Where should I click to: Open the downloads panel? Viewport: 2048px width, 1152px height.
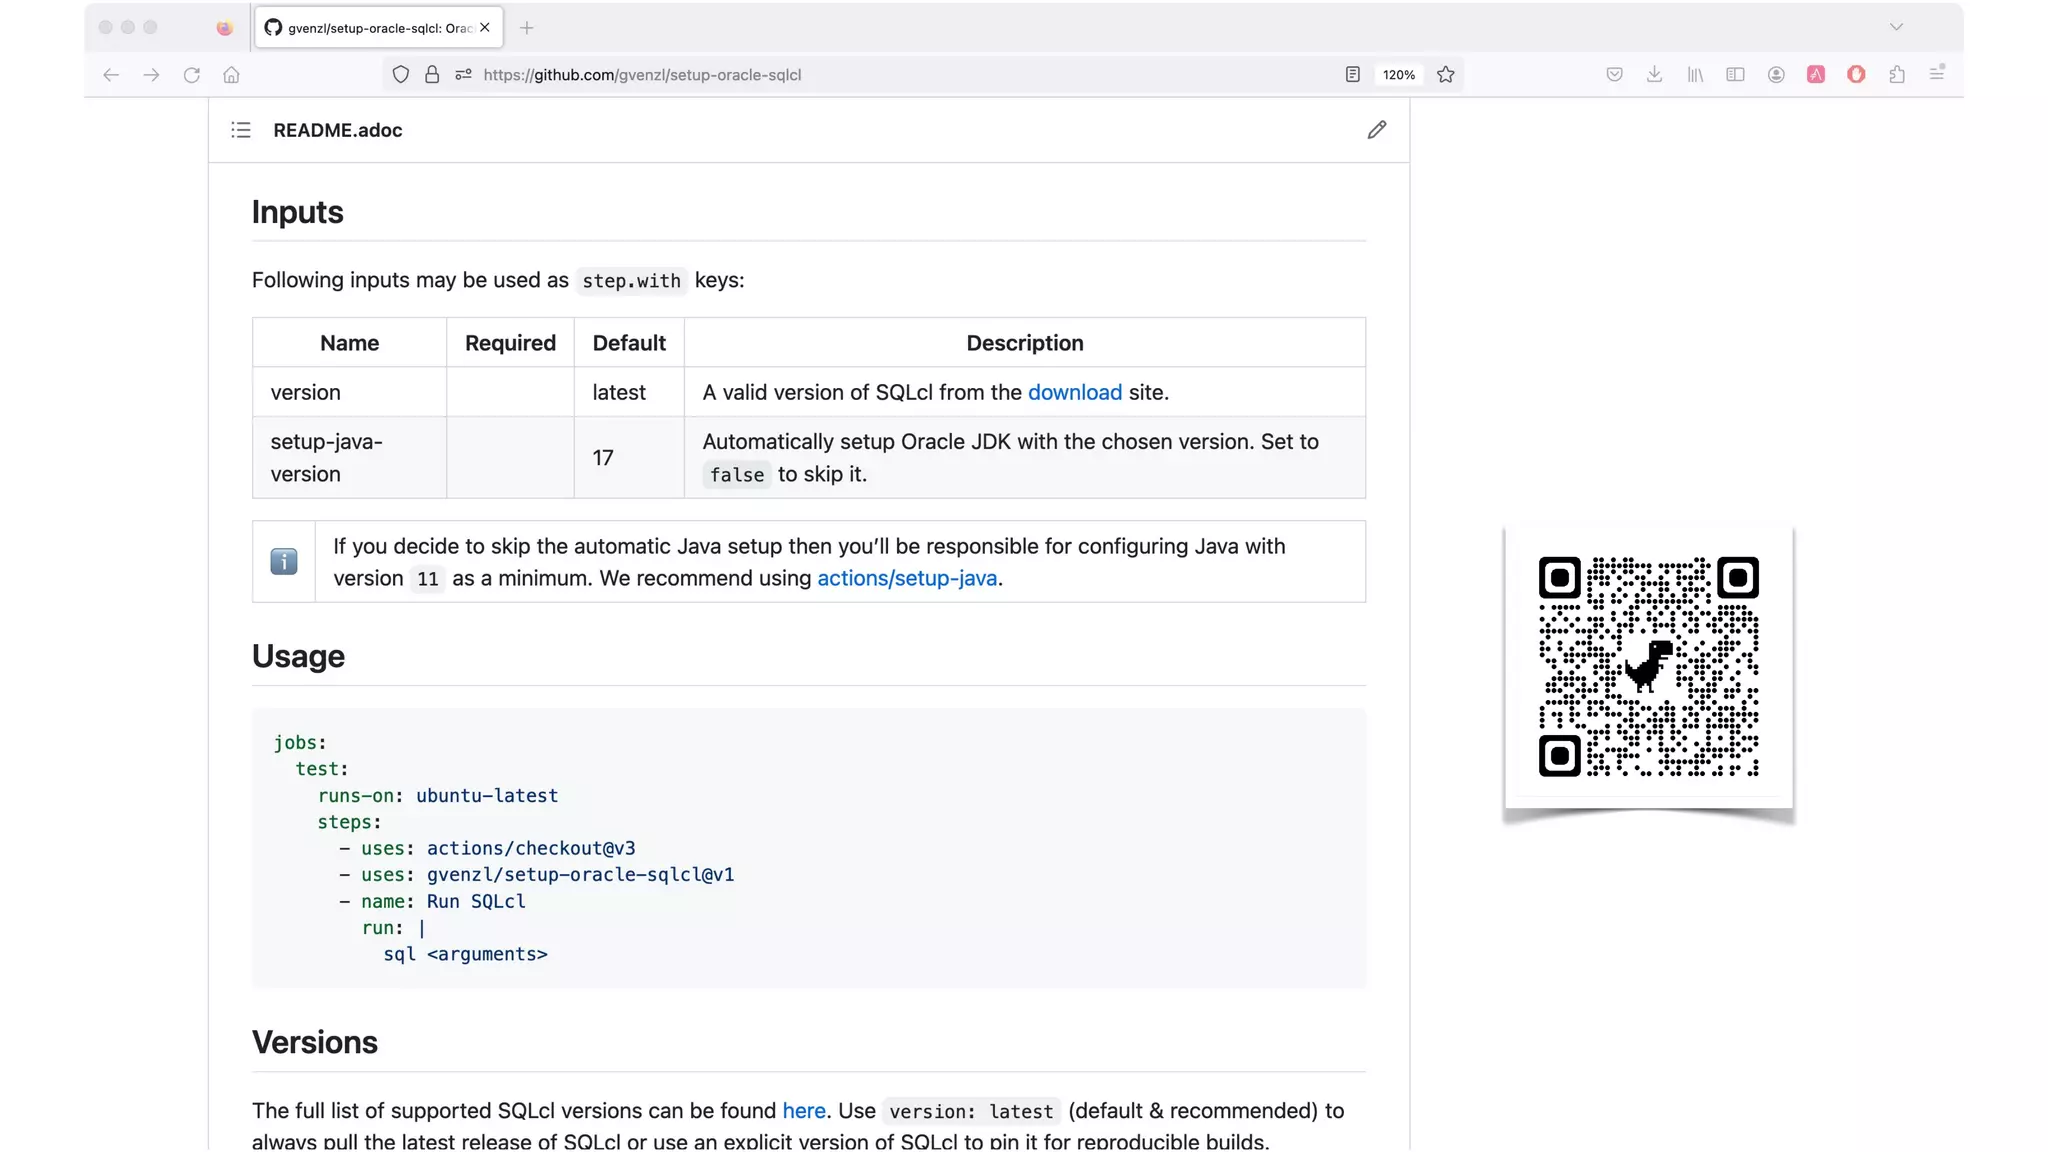[1654, 75]
